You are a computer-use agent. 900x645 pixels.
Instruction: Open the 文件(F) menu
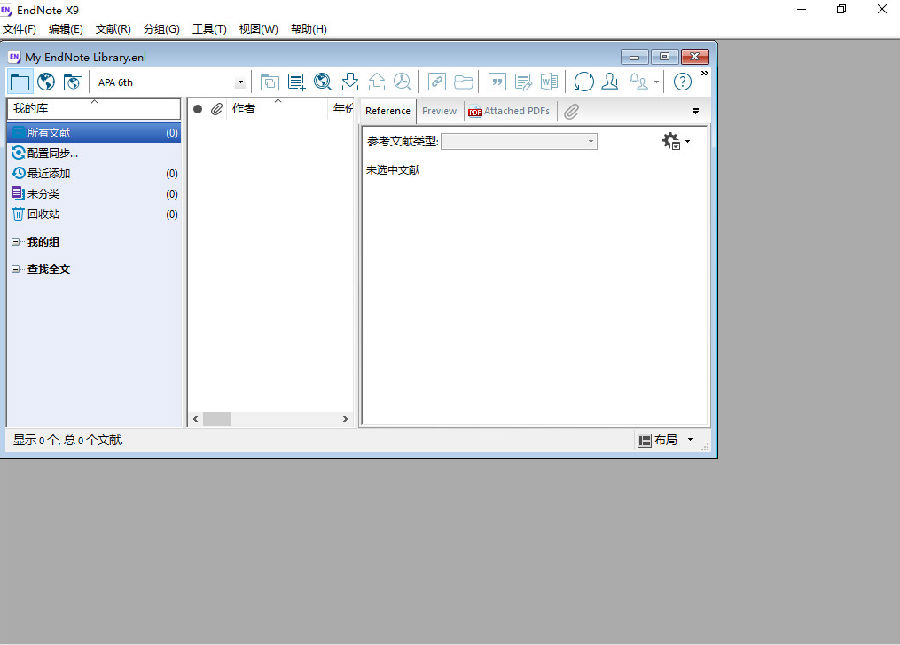pos(19,29)
